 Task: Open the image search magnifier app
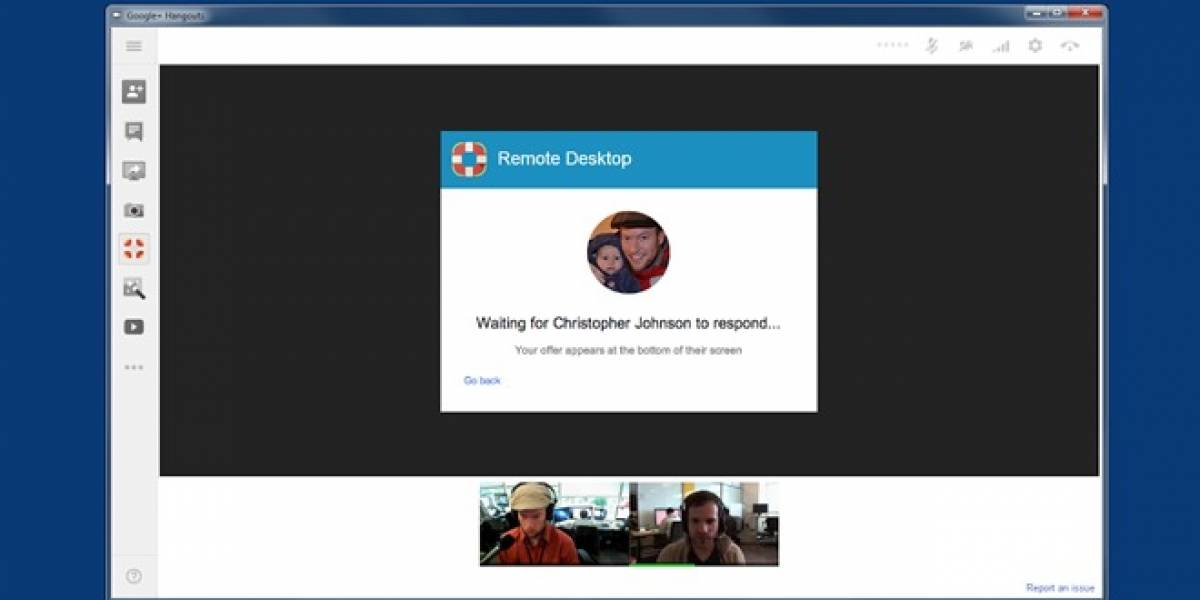pyautogui.click(x=134, y=288)
